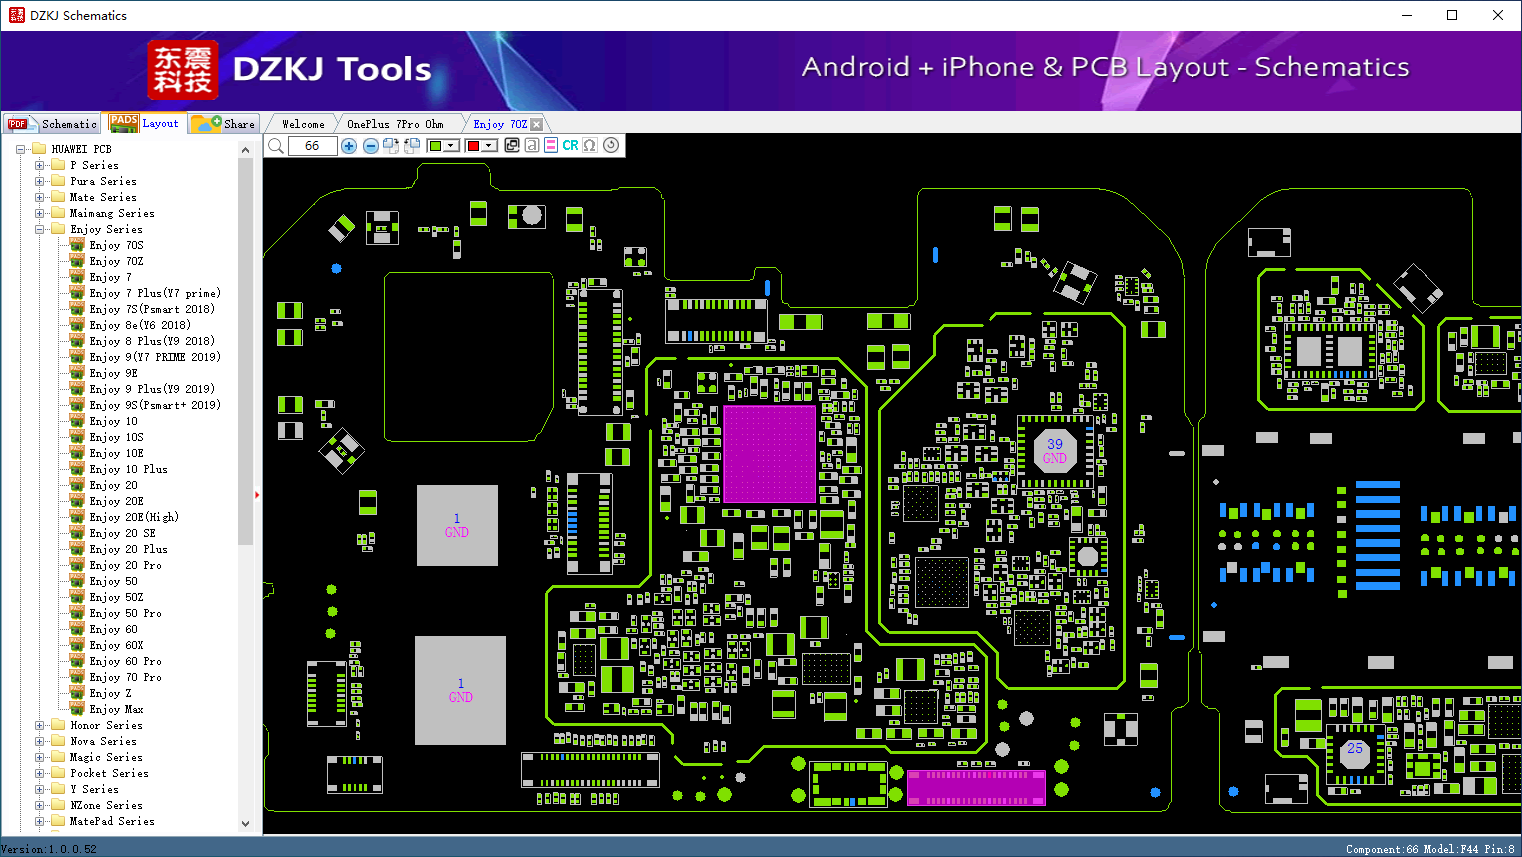This screenshot has height=857, width=1522.
Task: Zoom in with the blue plus button
Action: coord(349,146)
